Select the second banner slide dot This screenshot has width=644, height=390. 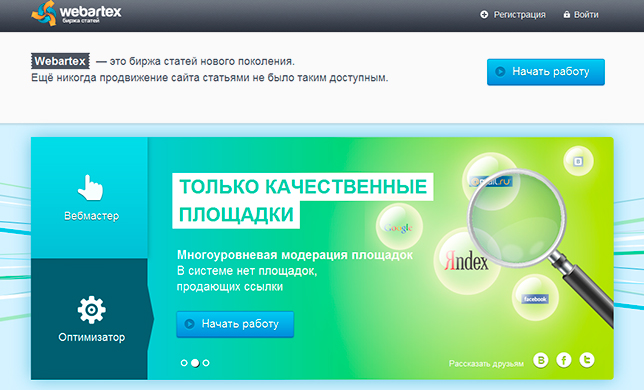[x=195, y=363]
